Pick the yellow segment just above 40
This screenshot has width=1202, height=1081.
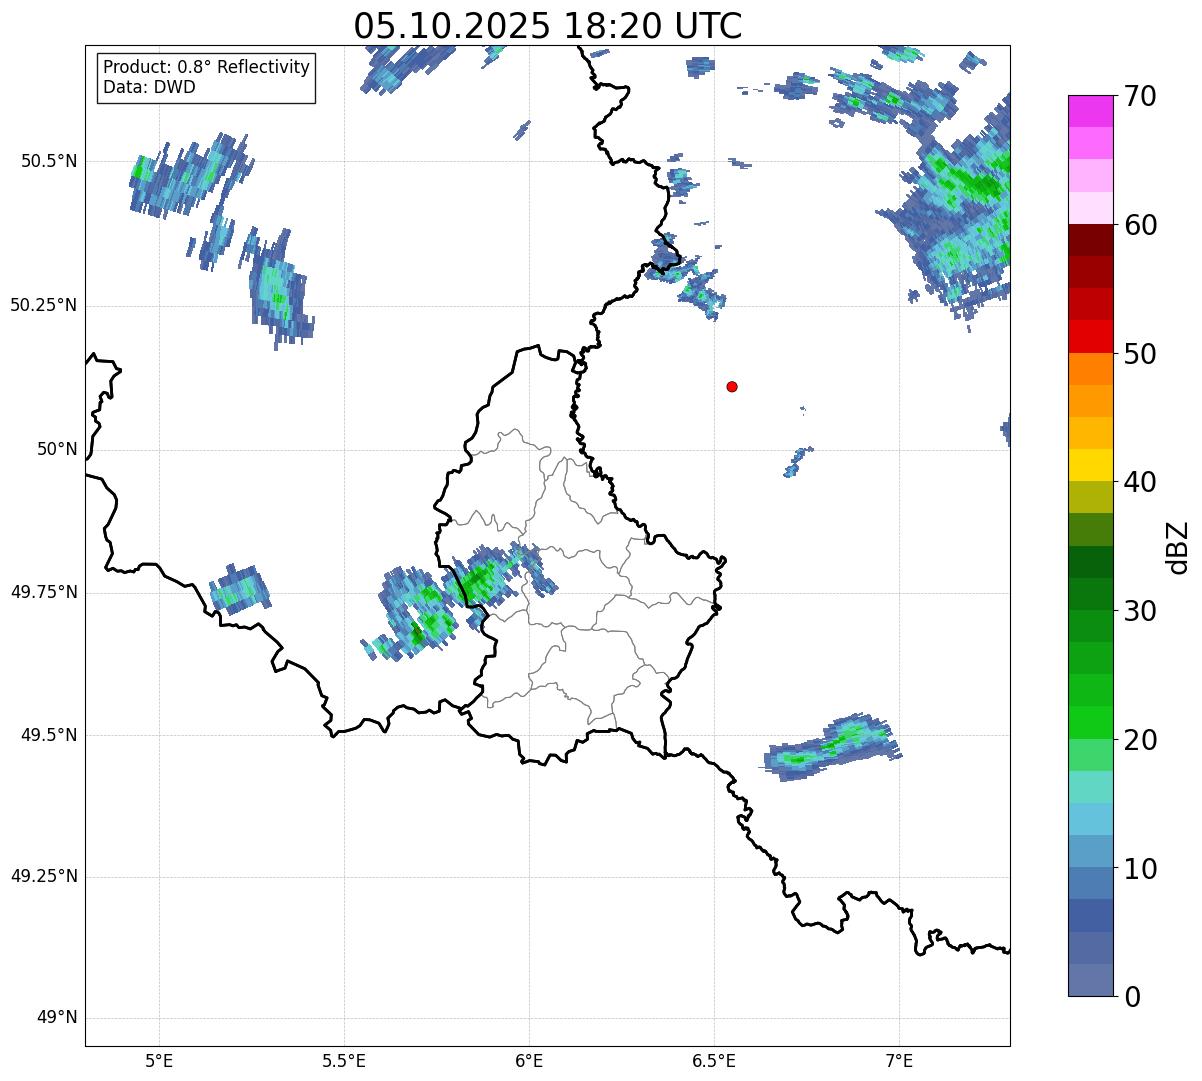(x=1090, y=465)
